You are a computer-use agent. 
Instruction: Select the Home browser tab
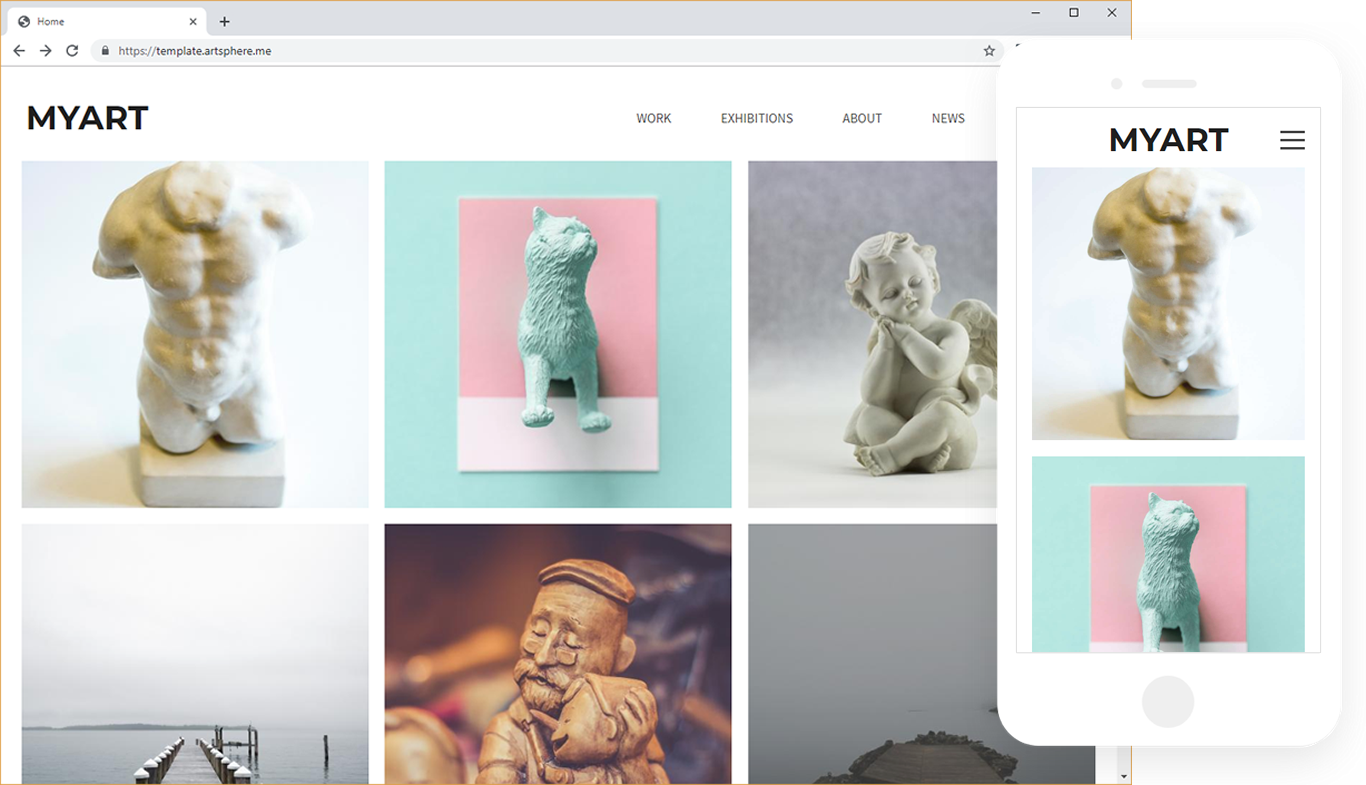tap(107, 21)
